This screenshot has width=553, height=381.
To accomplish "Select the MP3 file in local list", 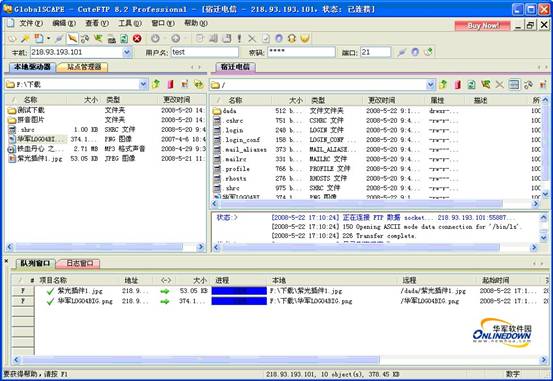I will point(36,149).
